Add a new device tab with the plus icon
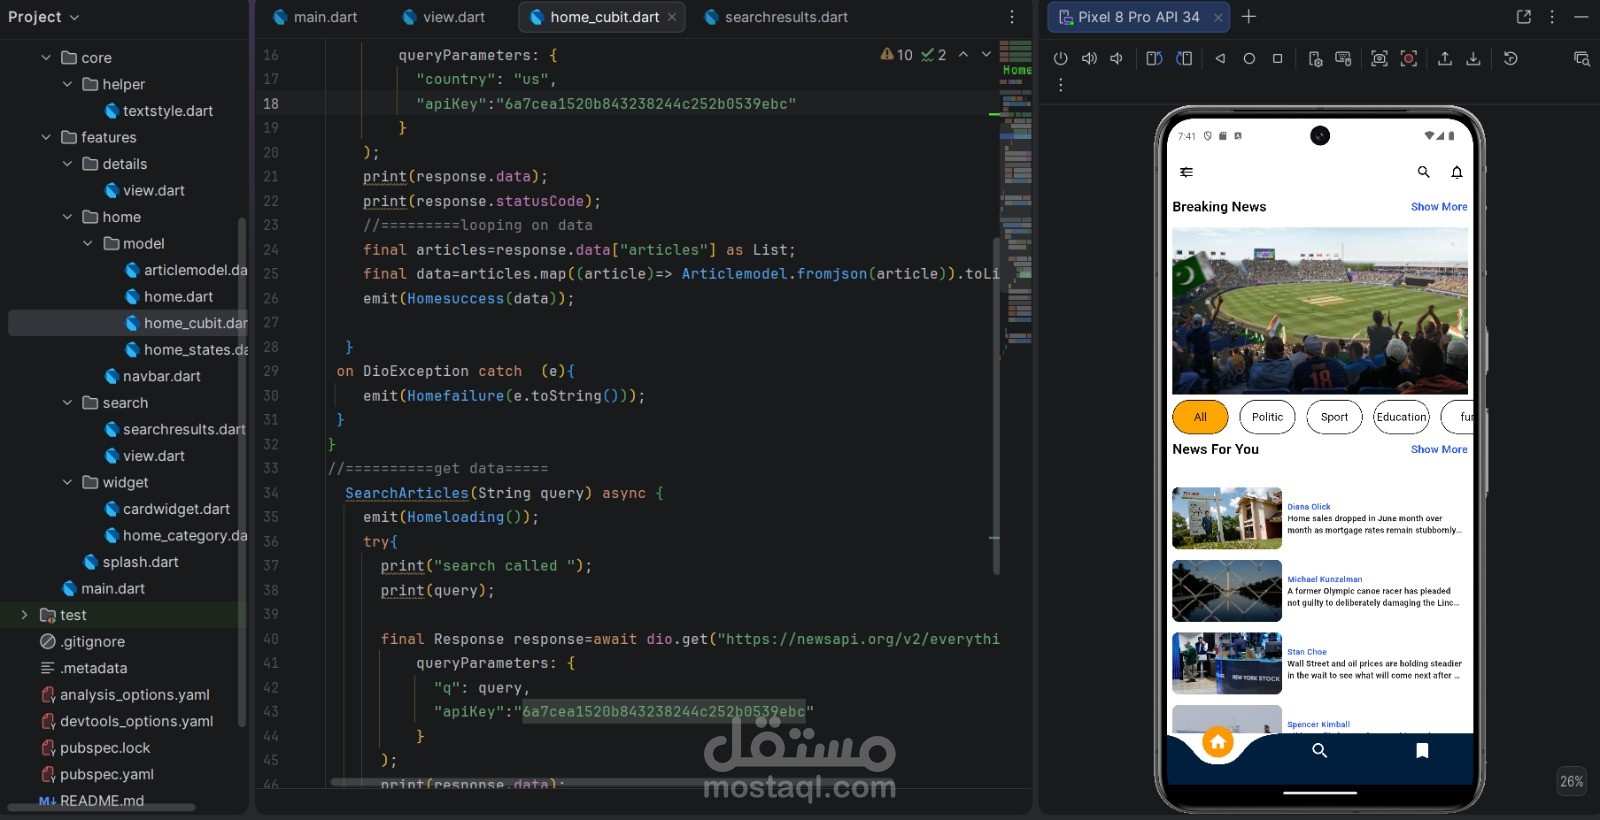This screenshot has height=820, width=1600. pos(1249,16)
